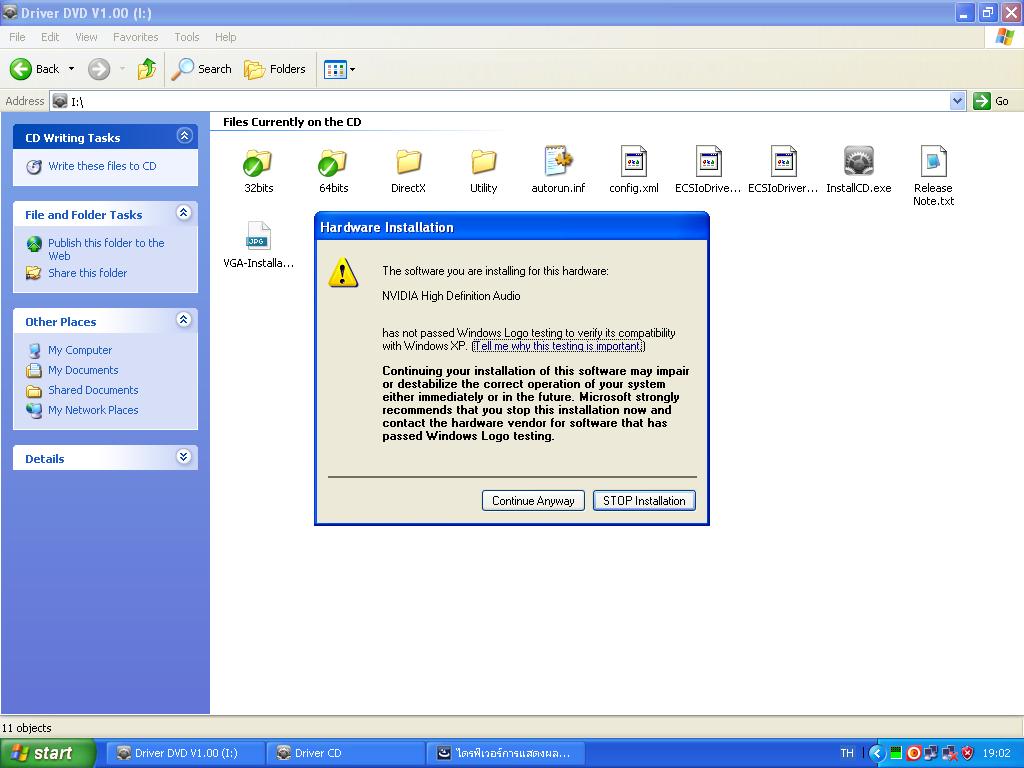
Task: Click STOP Installation button
Action: [x=644, y=501]
